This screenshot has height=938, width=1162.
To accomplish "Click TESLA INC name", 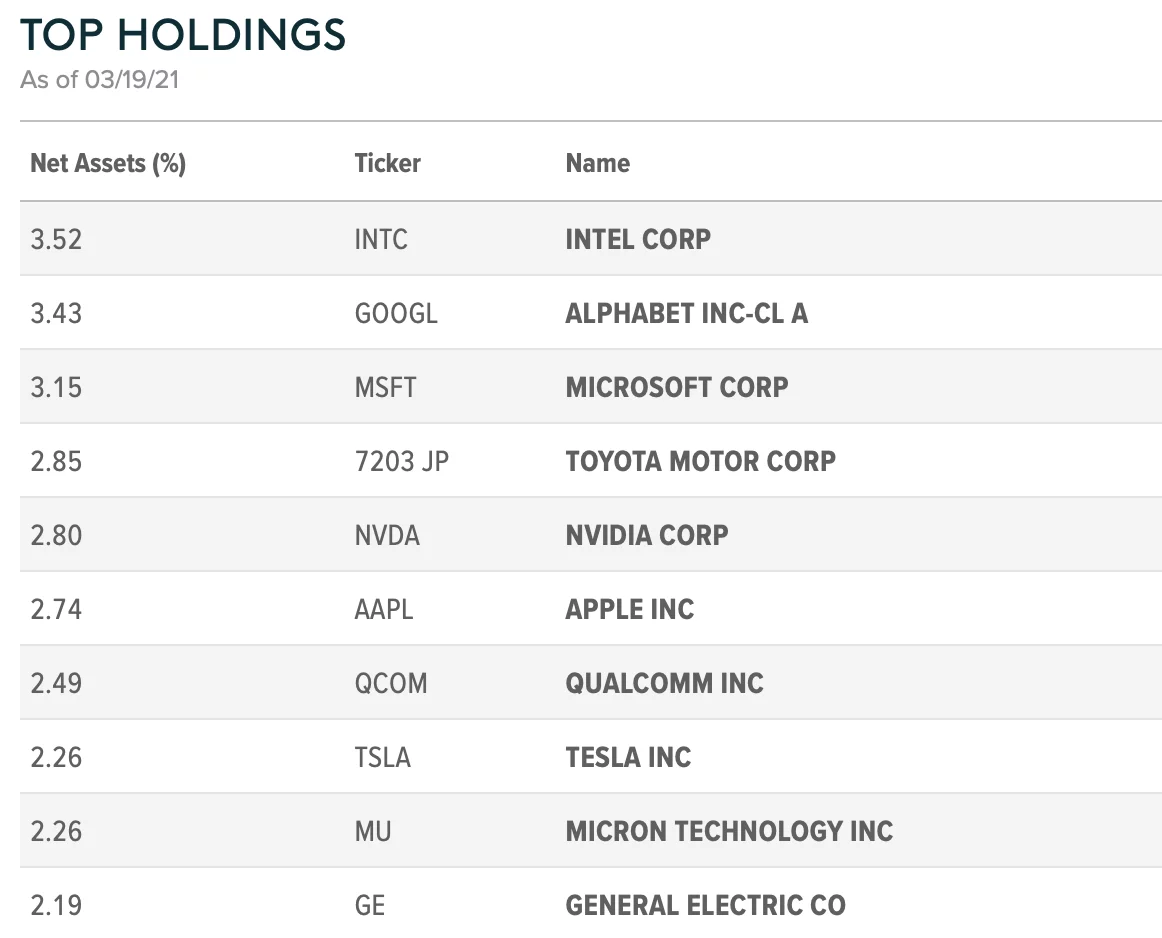I will (628, 757).
